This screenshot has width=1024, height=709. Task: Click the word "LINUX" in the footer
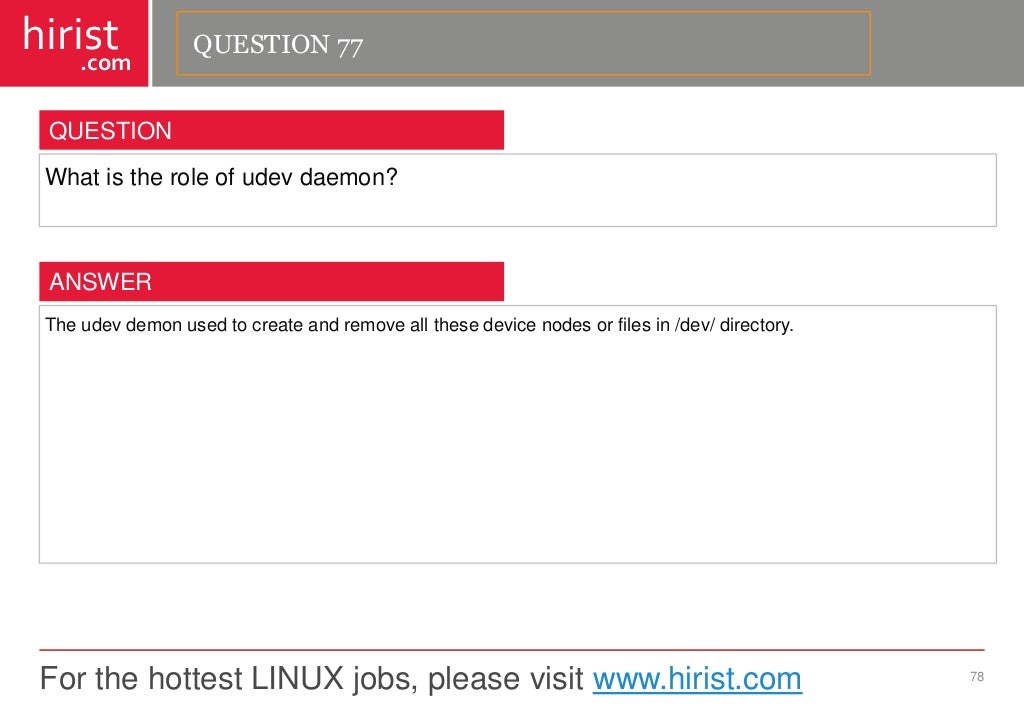pos(297,678)
